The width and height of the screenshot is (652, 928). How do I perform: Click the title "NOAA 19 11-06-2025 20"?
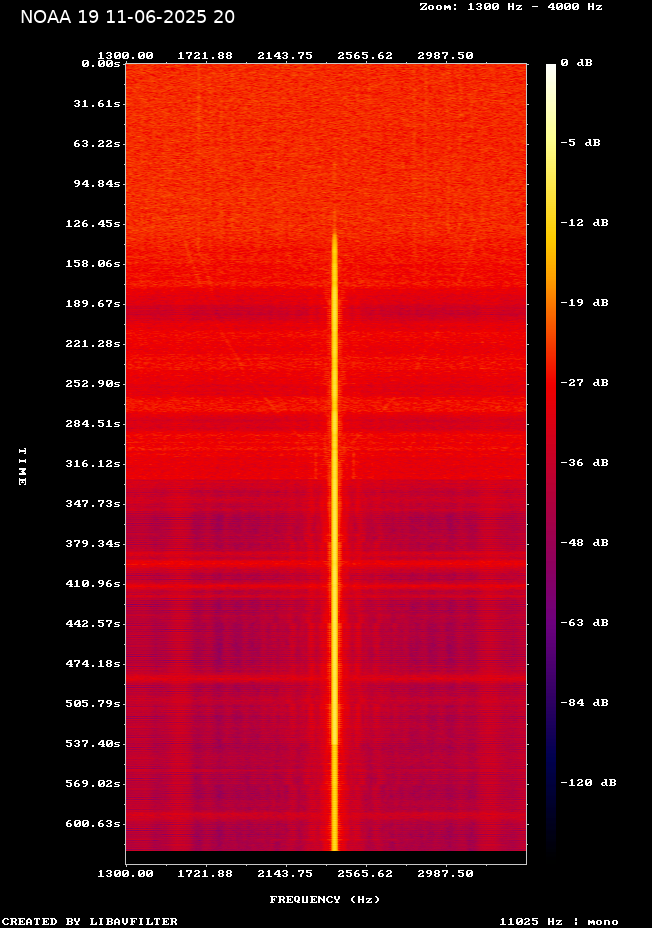click(128, 17)
